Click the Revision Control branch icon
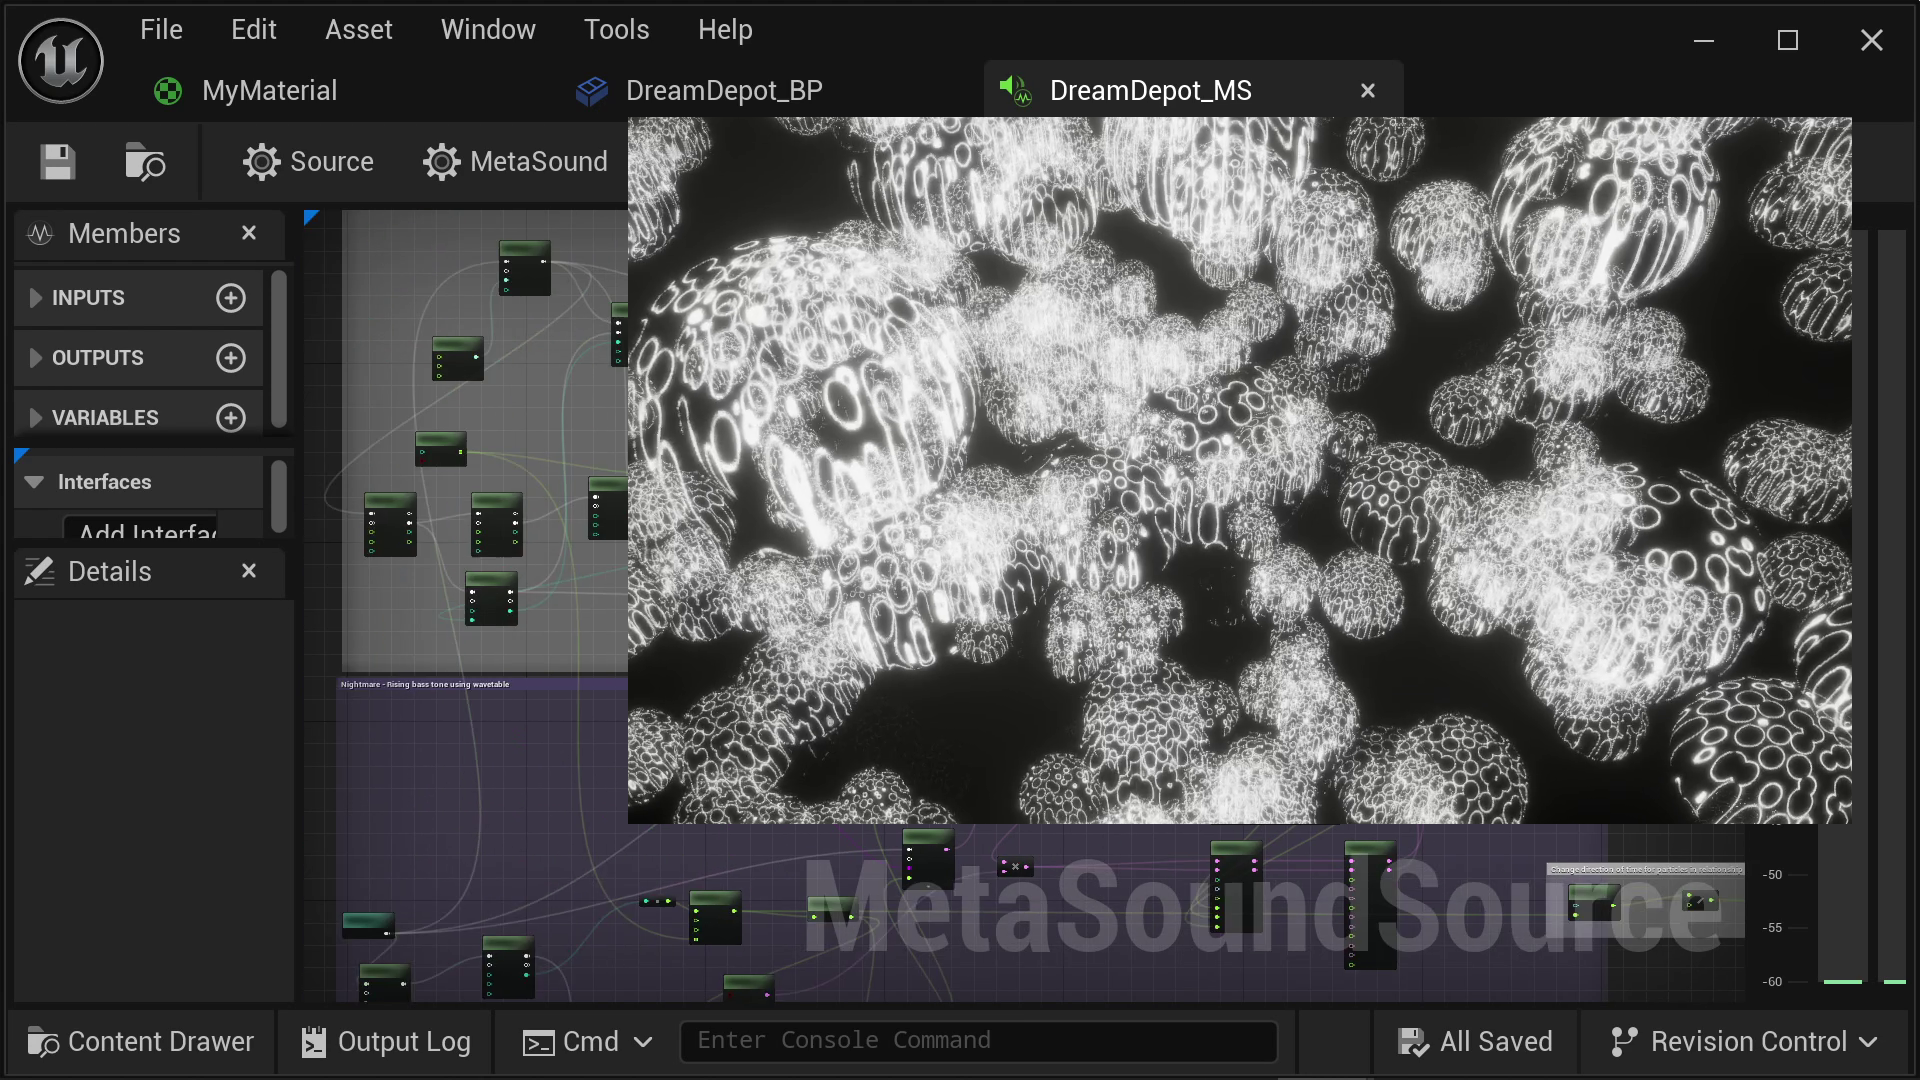This screenshot has width=1920, height=1080. (x=1624, y=1042)
